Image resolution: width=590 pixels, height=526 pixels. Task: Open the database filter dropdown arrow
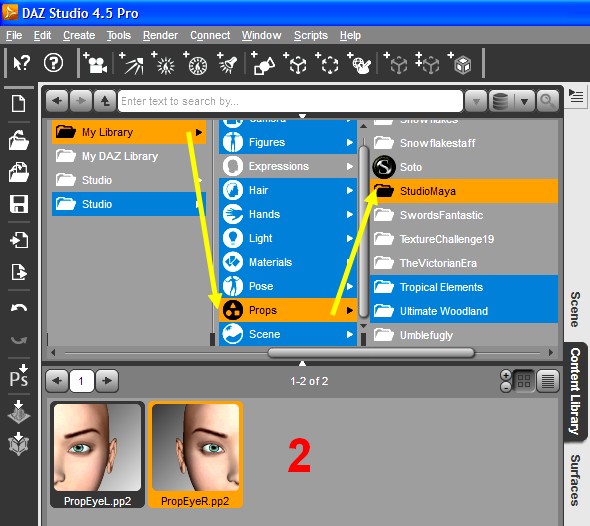click(524, 101)
